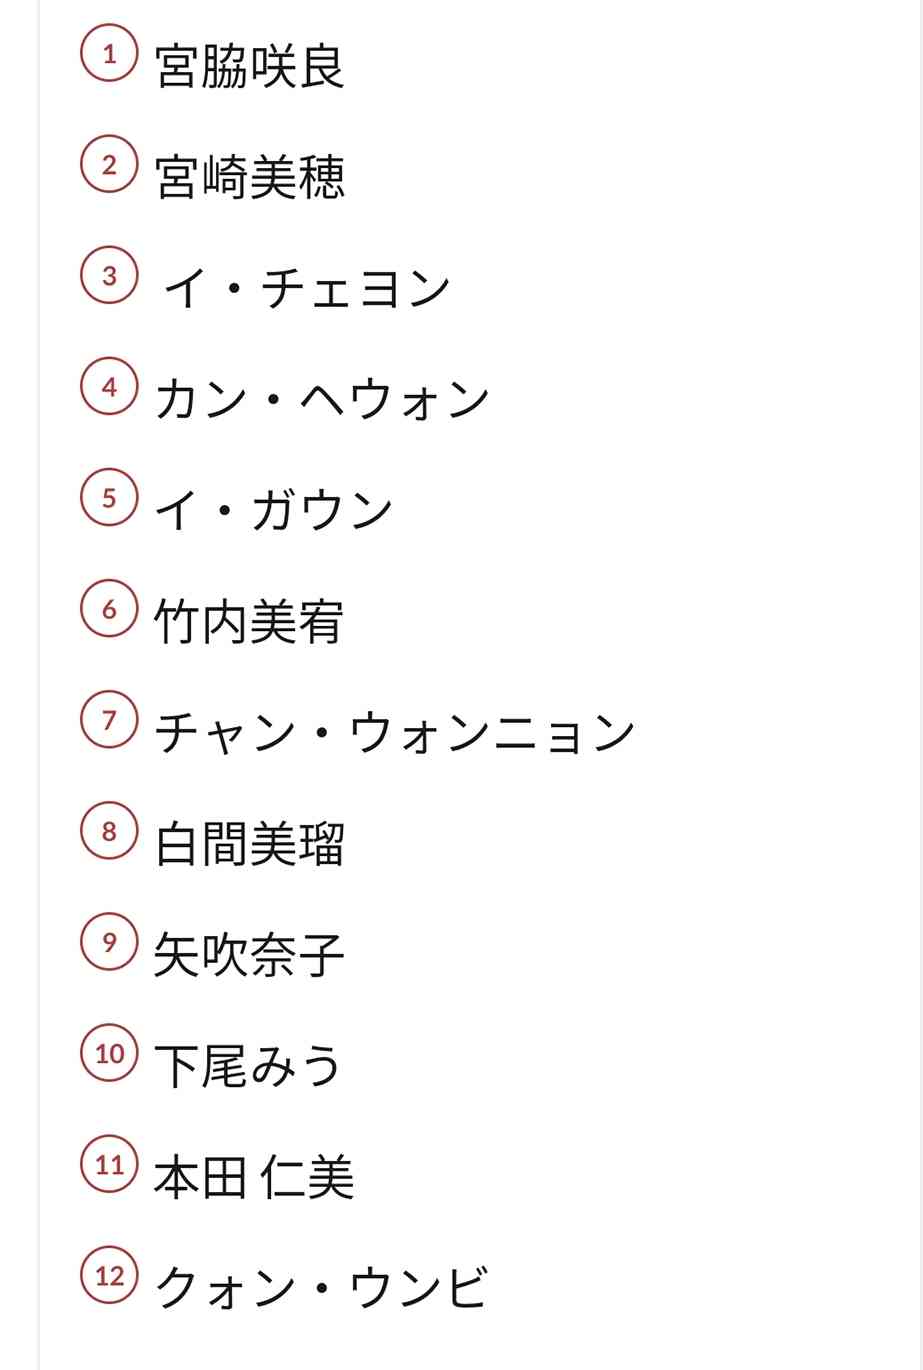This screenshot has height=1370, width=923.
Task: Click the number 12 circle badge
Action: click(x=109, y=1275)
